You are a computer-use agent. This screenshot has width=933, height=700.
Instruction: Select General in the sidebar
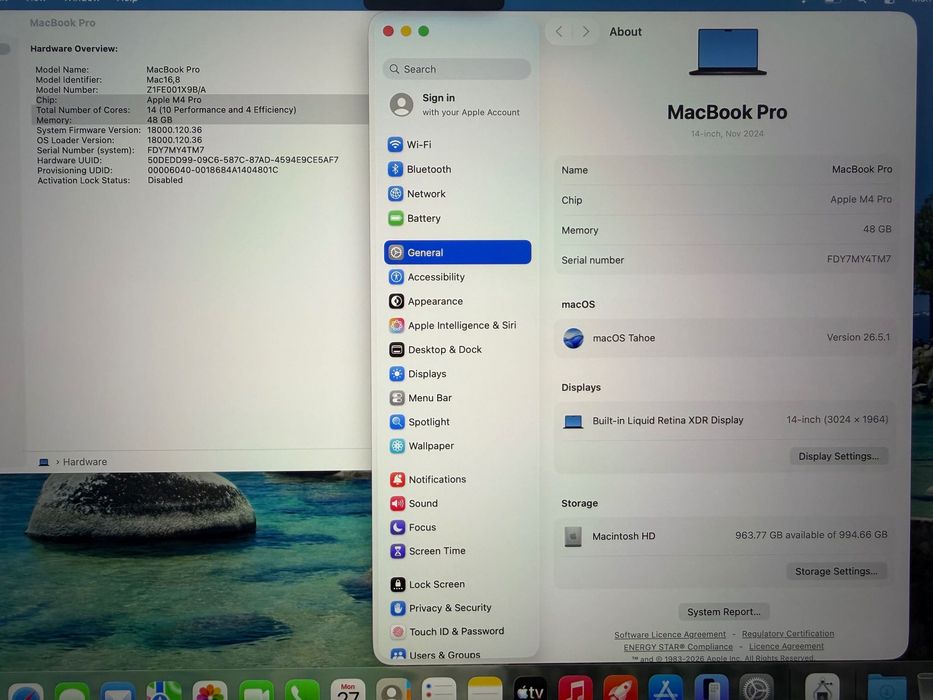(x=457, y=252)
